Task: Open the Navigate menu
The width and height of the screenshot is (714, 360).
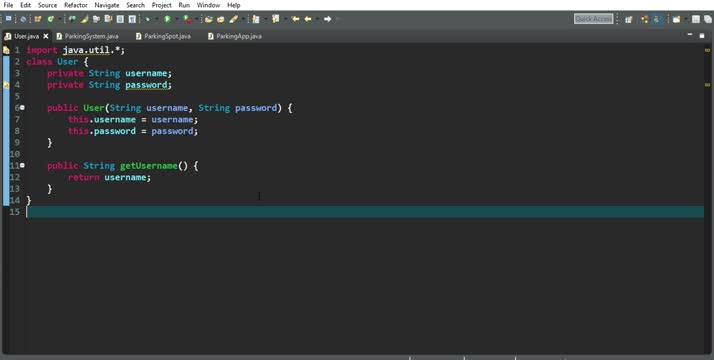Action: (107, 5)
